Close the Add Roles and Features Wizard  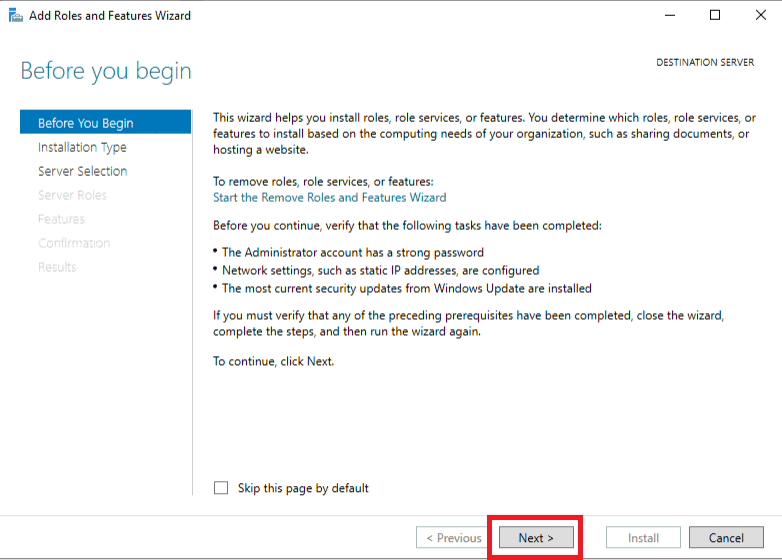(761, 15)
